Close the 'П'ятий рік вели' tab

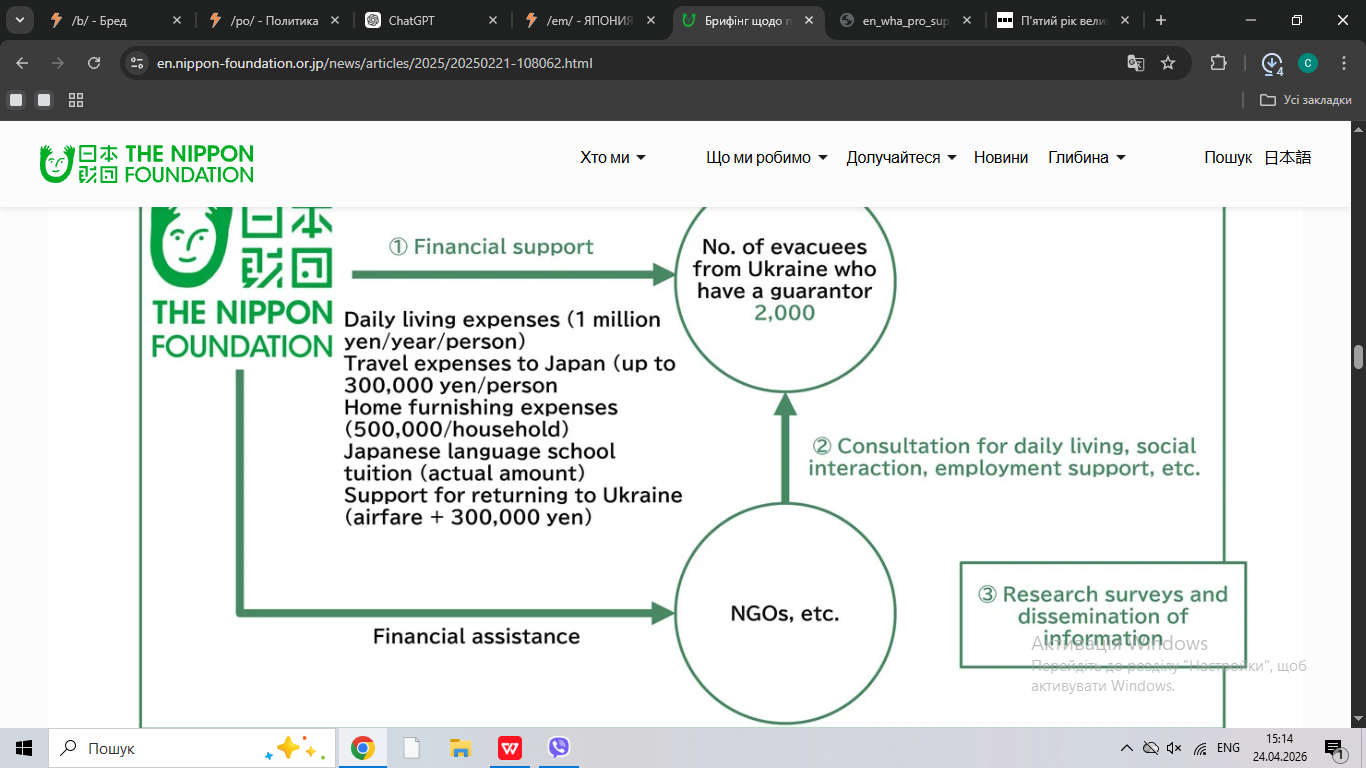pos(1125,20)
